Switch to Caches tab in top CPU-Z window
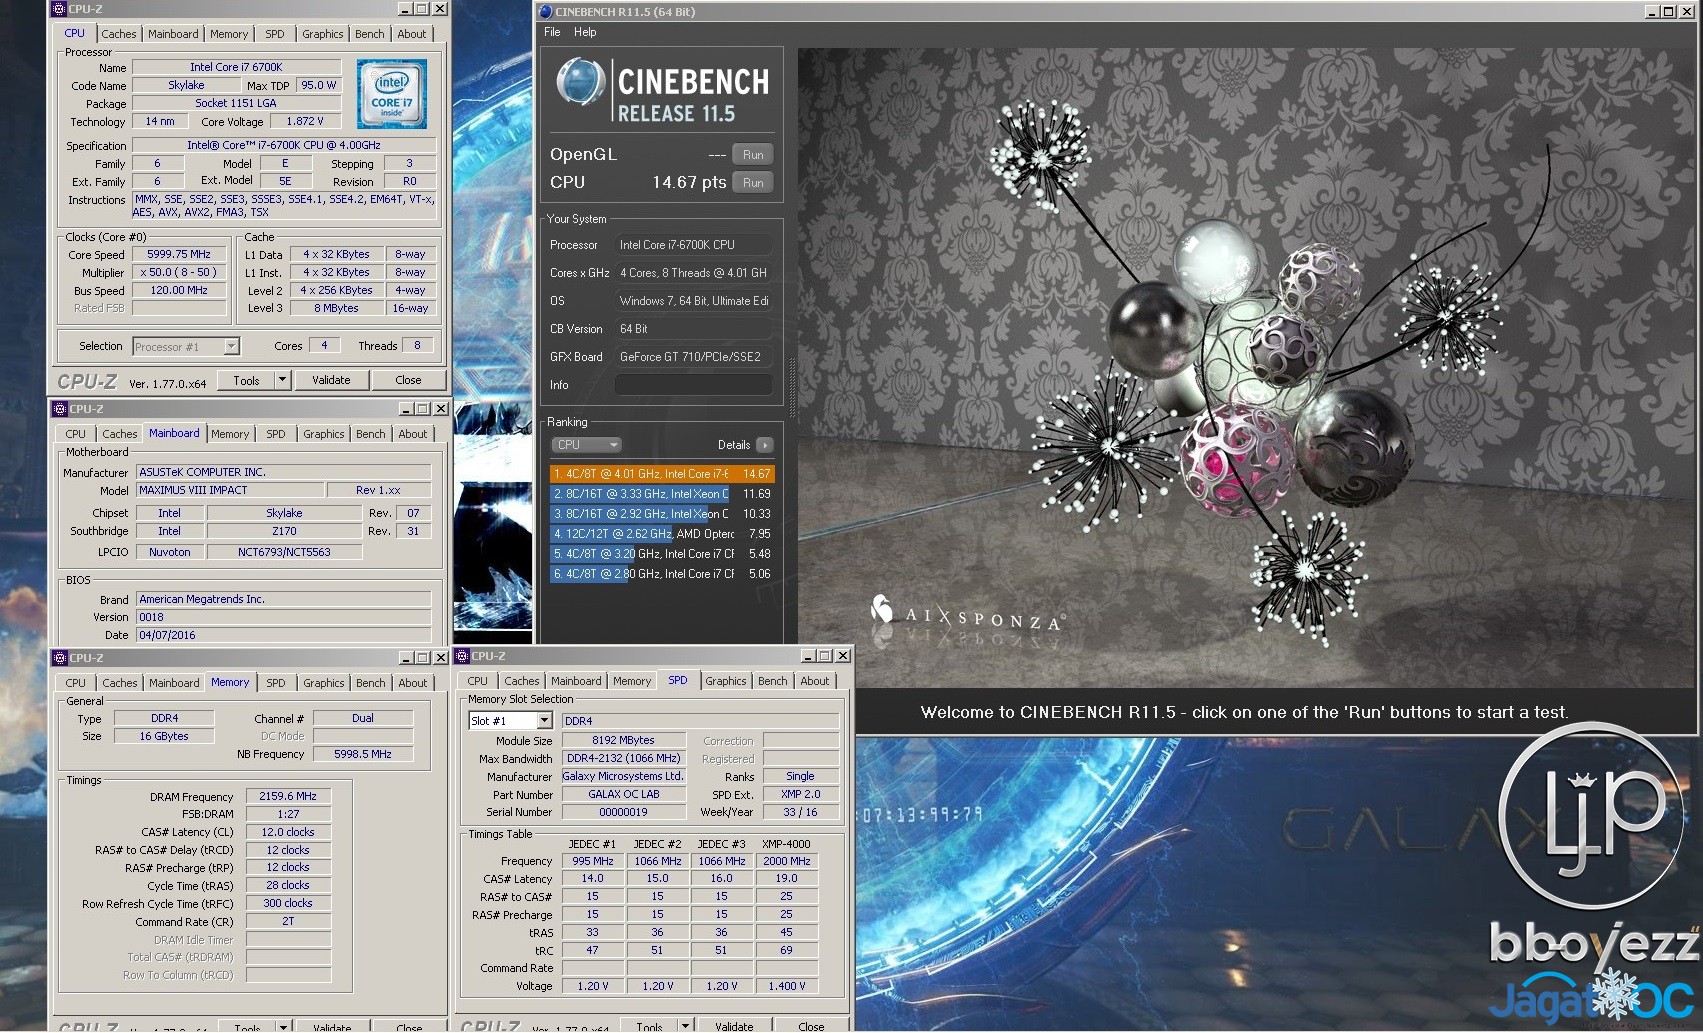The width and height of the screenshot is (1703, 1033). pyautogui.click(x=118, y=34)
